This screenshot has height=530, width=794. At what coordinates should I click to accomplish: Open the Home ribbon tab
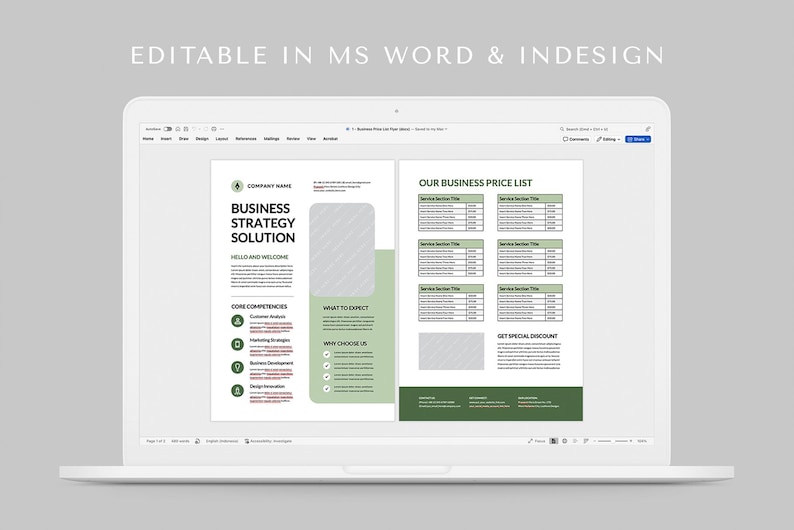pos(148,139)
